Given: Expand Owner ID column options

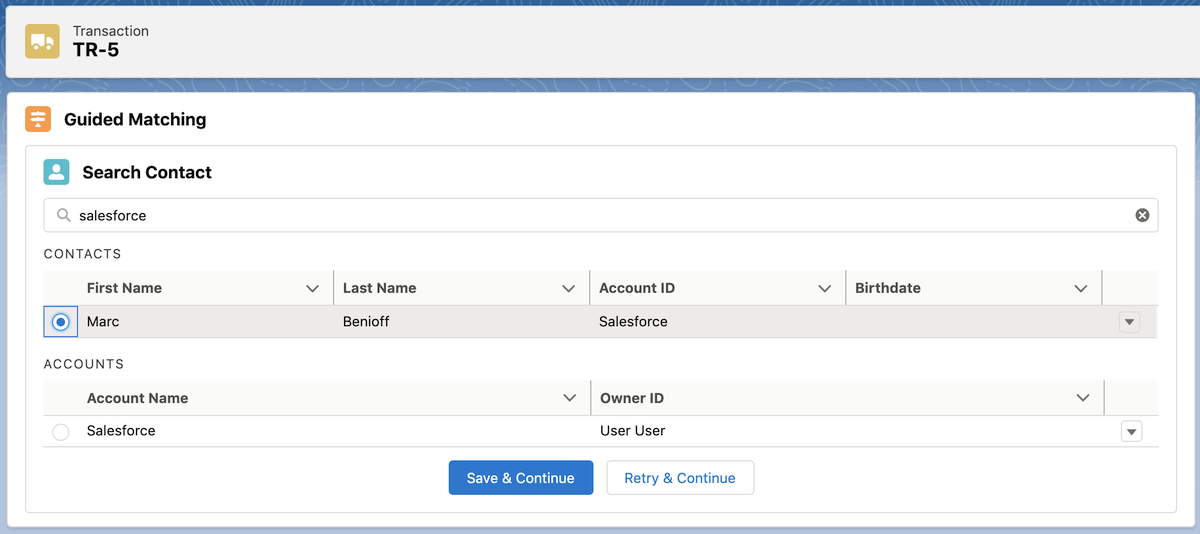Looking at the screenshot, I should click(1082, 398).
